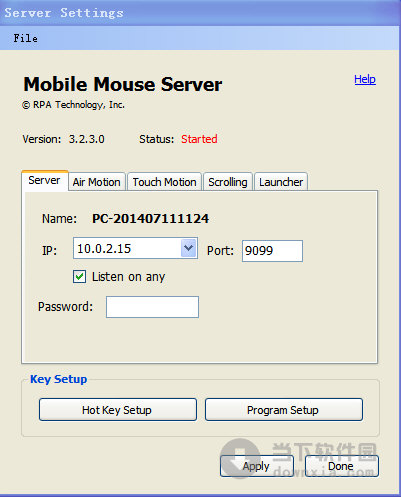
Task: Switch to the Air Motion tab
Action: tap(96, 182)
